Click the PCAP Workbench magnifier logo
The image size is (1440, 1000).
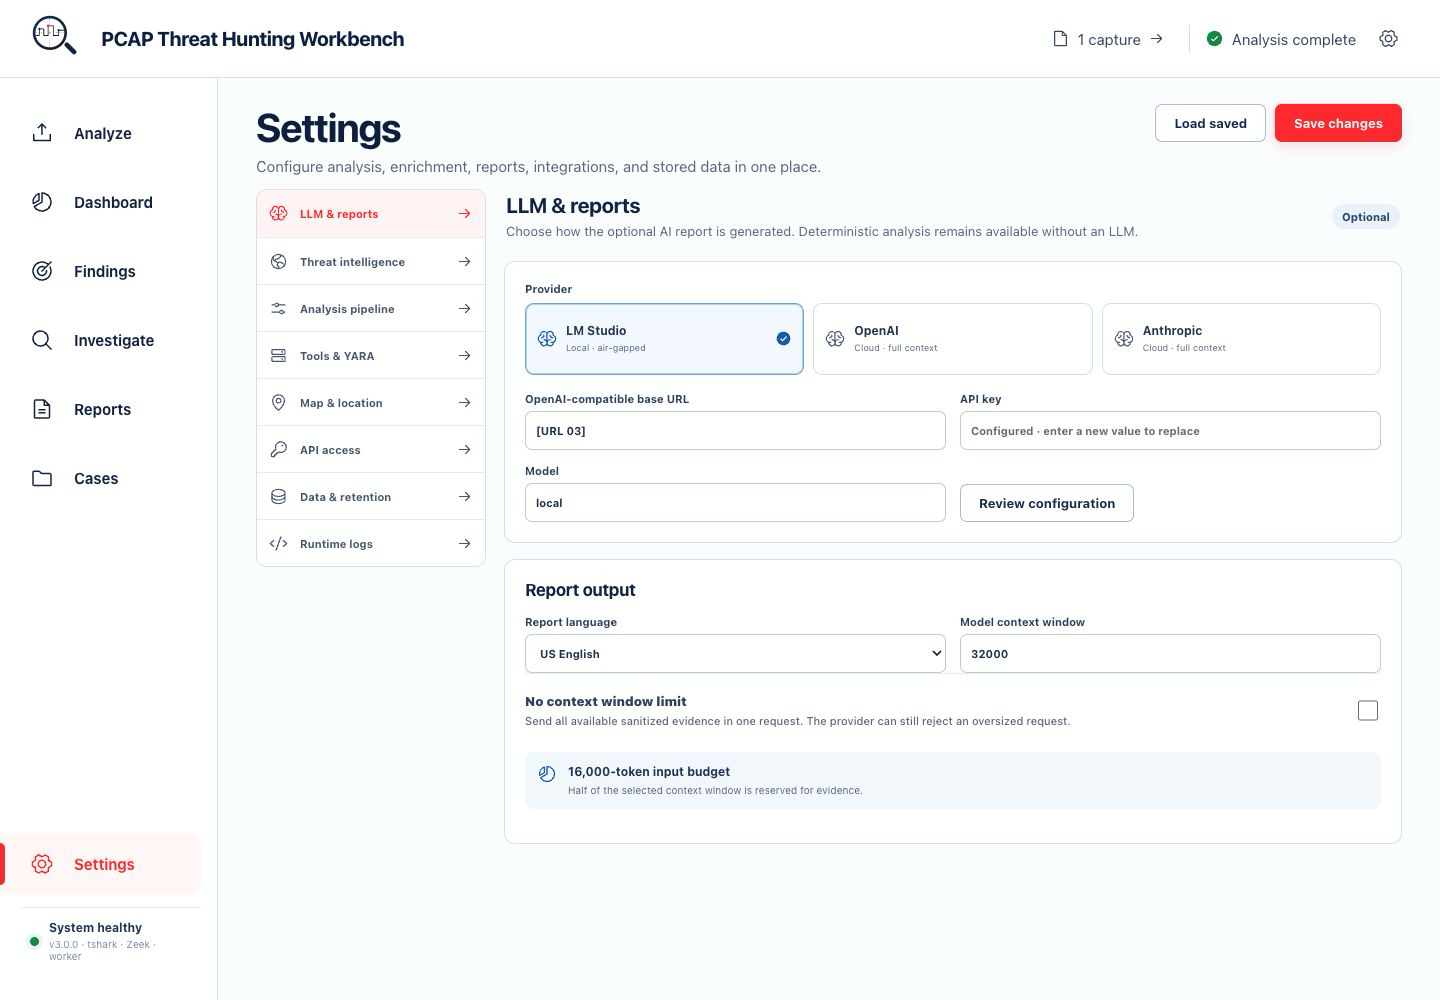coord(54,37)
